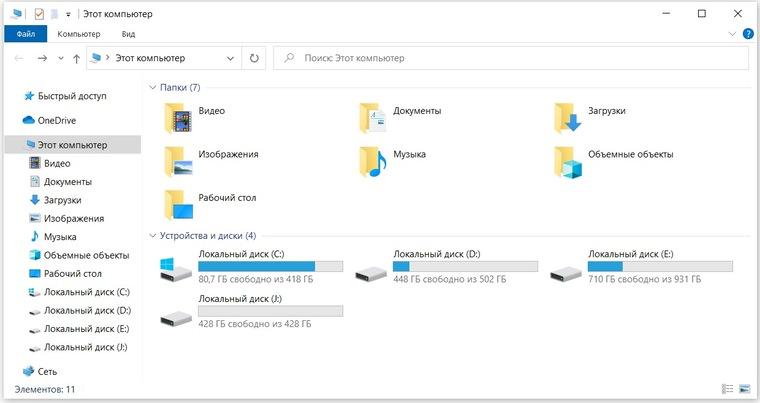Image resolution: width=760 pixels, height=403 pixels.
Task: Click the E: drive usage bar
Action: (x=660, y=266)
